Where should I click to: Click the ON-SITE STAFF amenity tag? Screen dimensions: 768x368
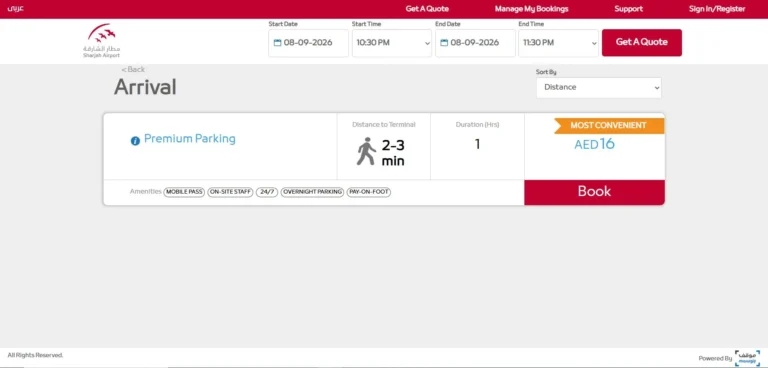click(x=230, y=192)
